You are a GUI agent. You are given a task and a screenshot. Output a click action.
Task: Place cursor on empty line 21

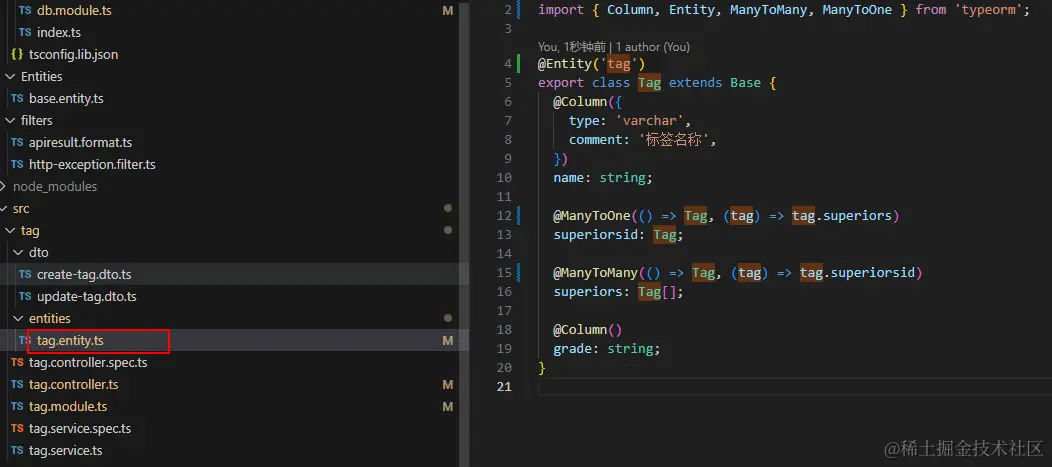click(x=794, y=386)
